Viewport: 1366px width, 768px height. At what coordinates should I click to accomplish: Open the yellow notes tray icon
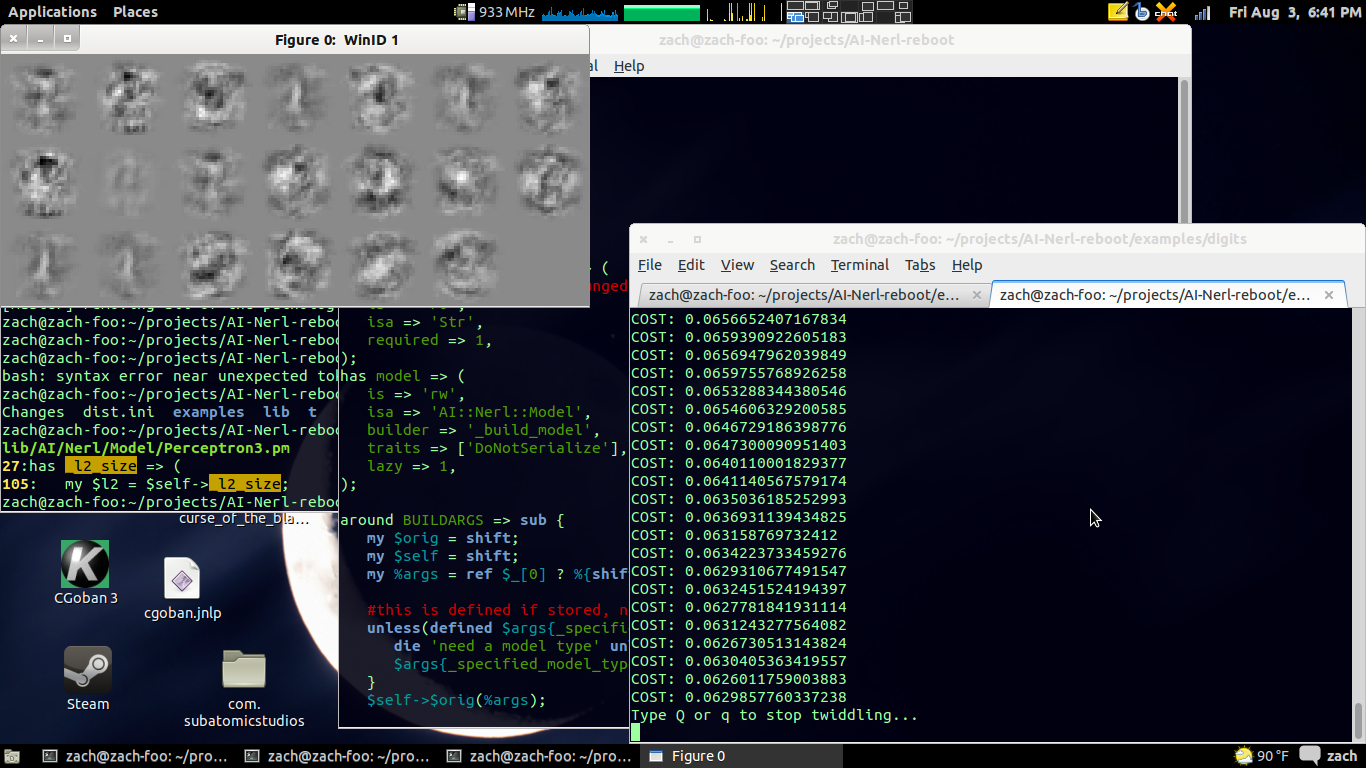1118,12
